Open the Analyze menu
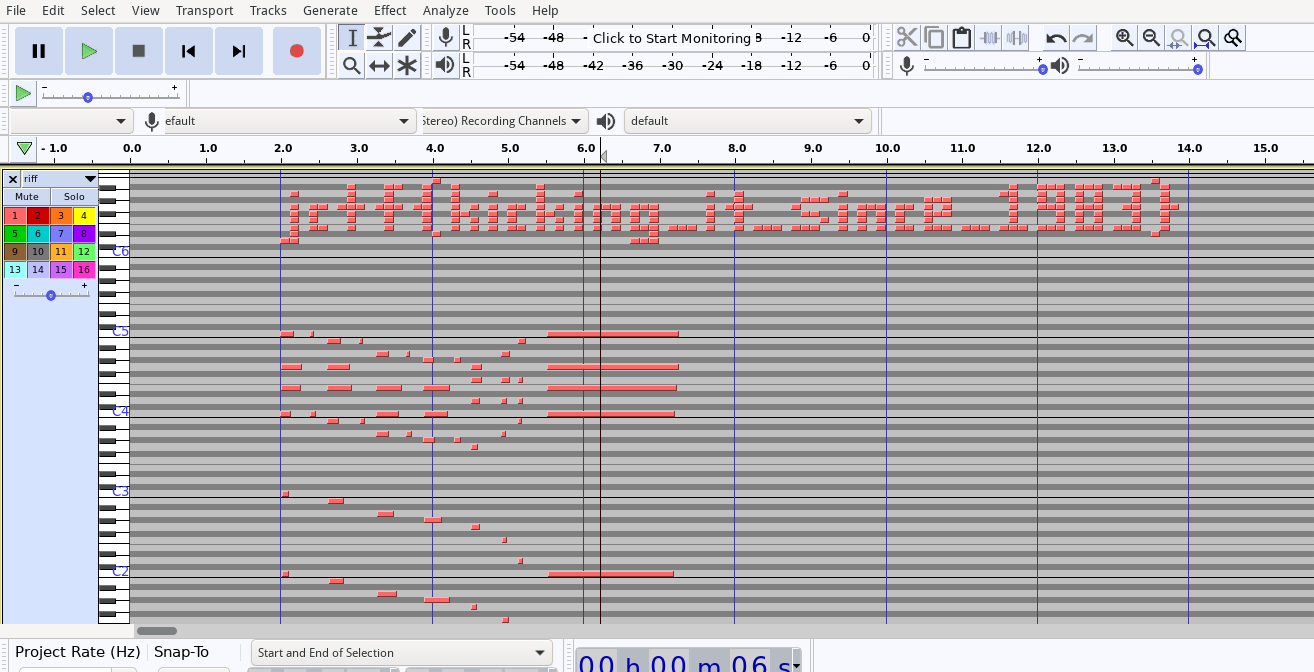 coord(446,10)
